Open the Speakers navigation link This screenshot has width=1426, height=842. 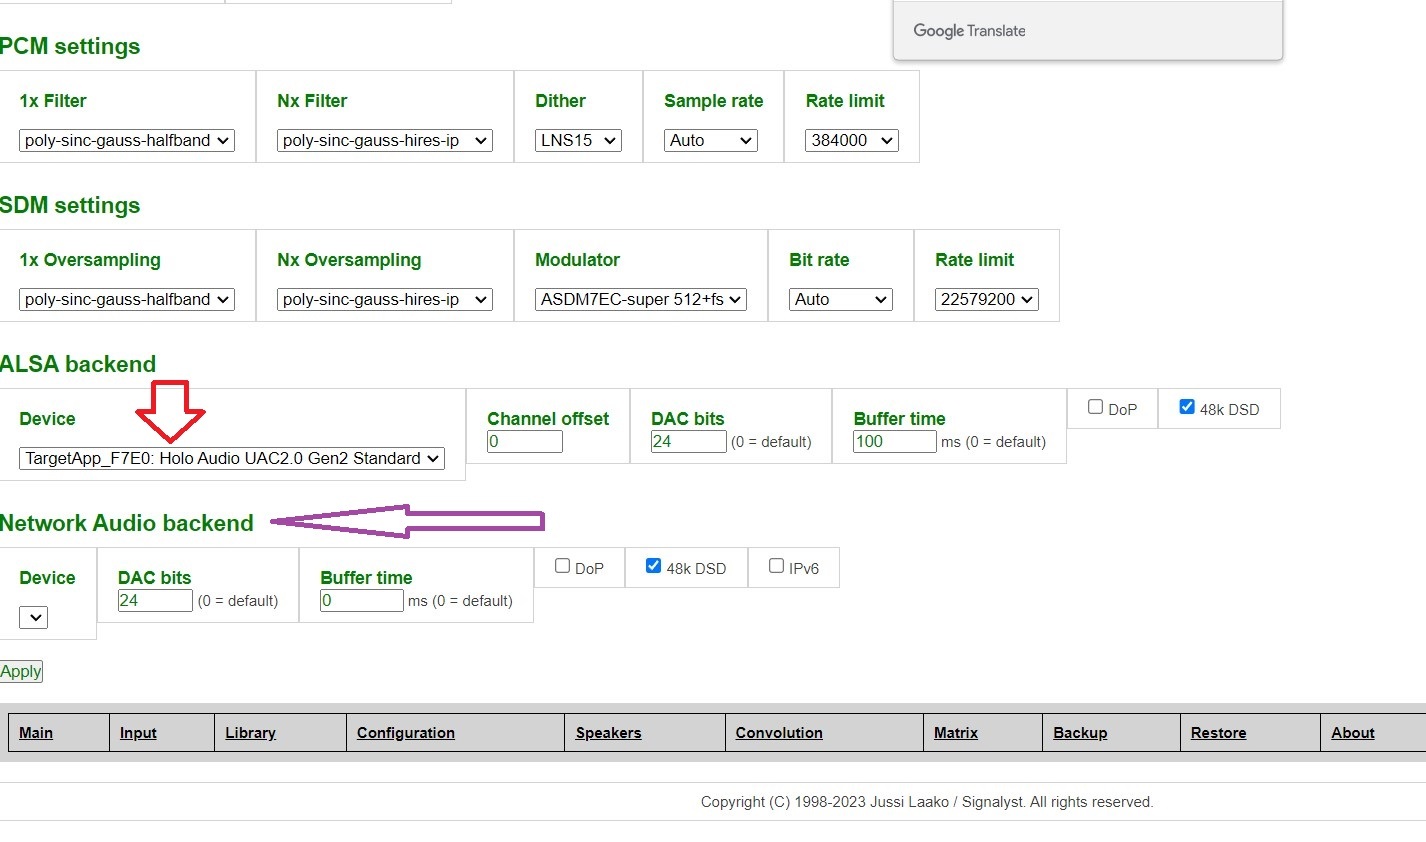click(x=608, y=733)
